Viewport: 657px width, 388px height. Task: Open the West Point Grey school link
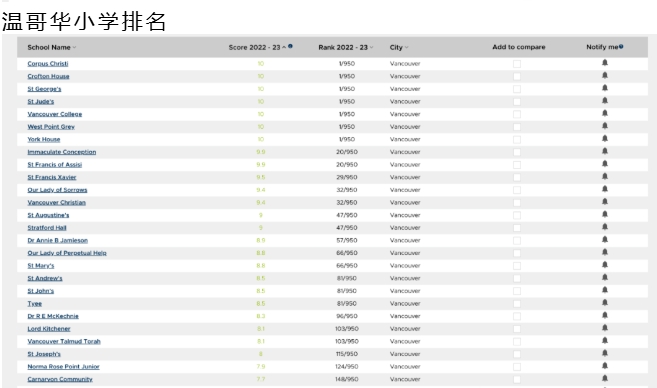[51, 127]
